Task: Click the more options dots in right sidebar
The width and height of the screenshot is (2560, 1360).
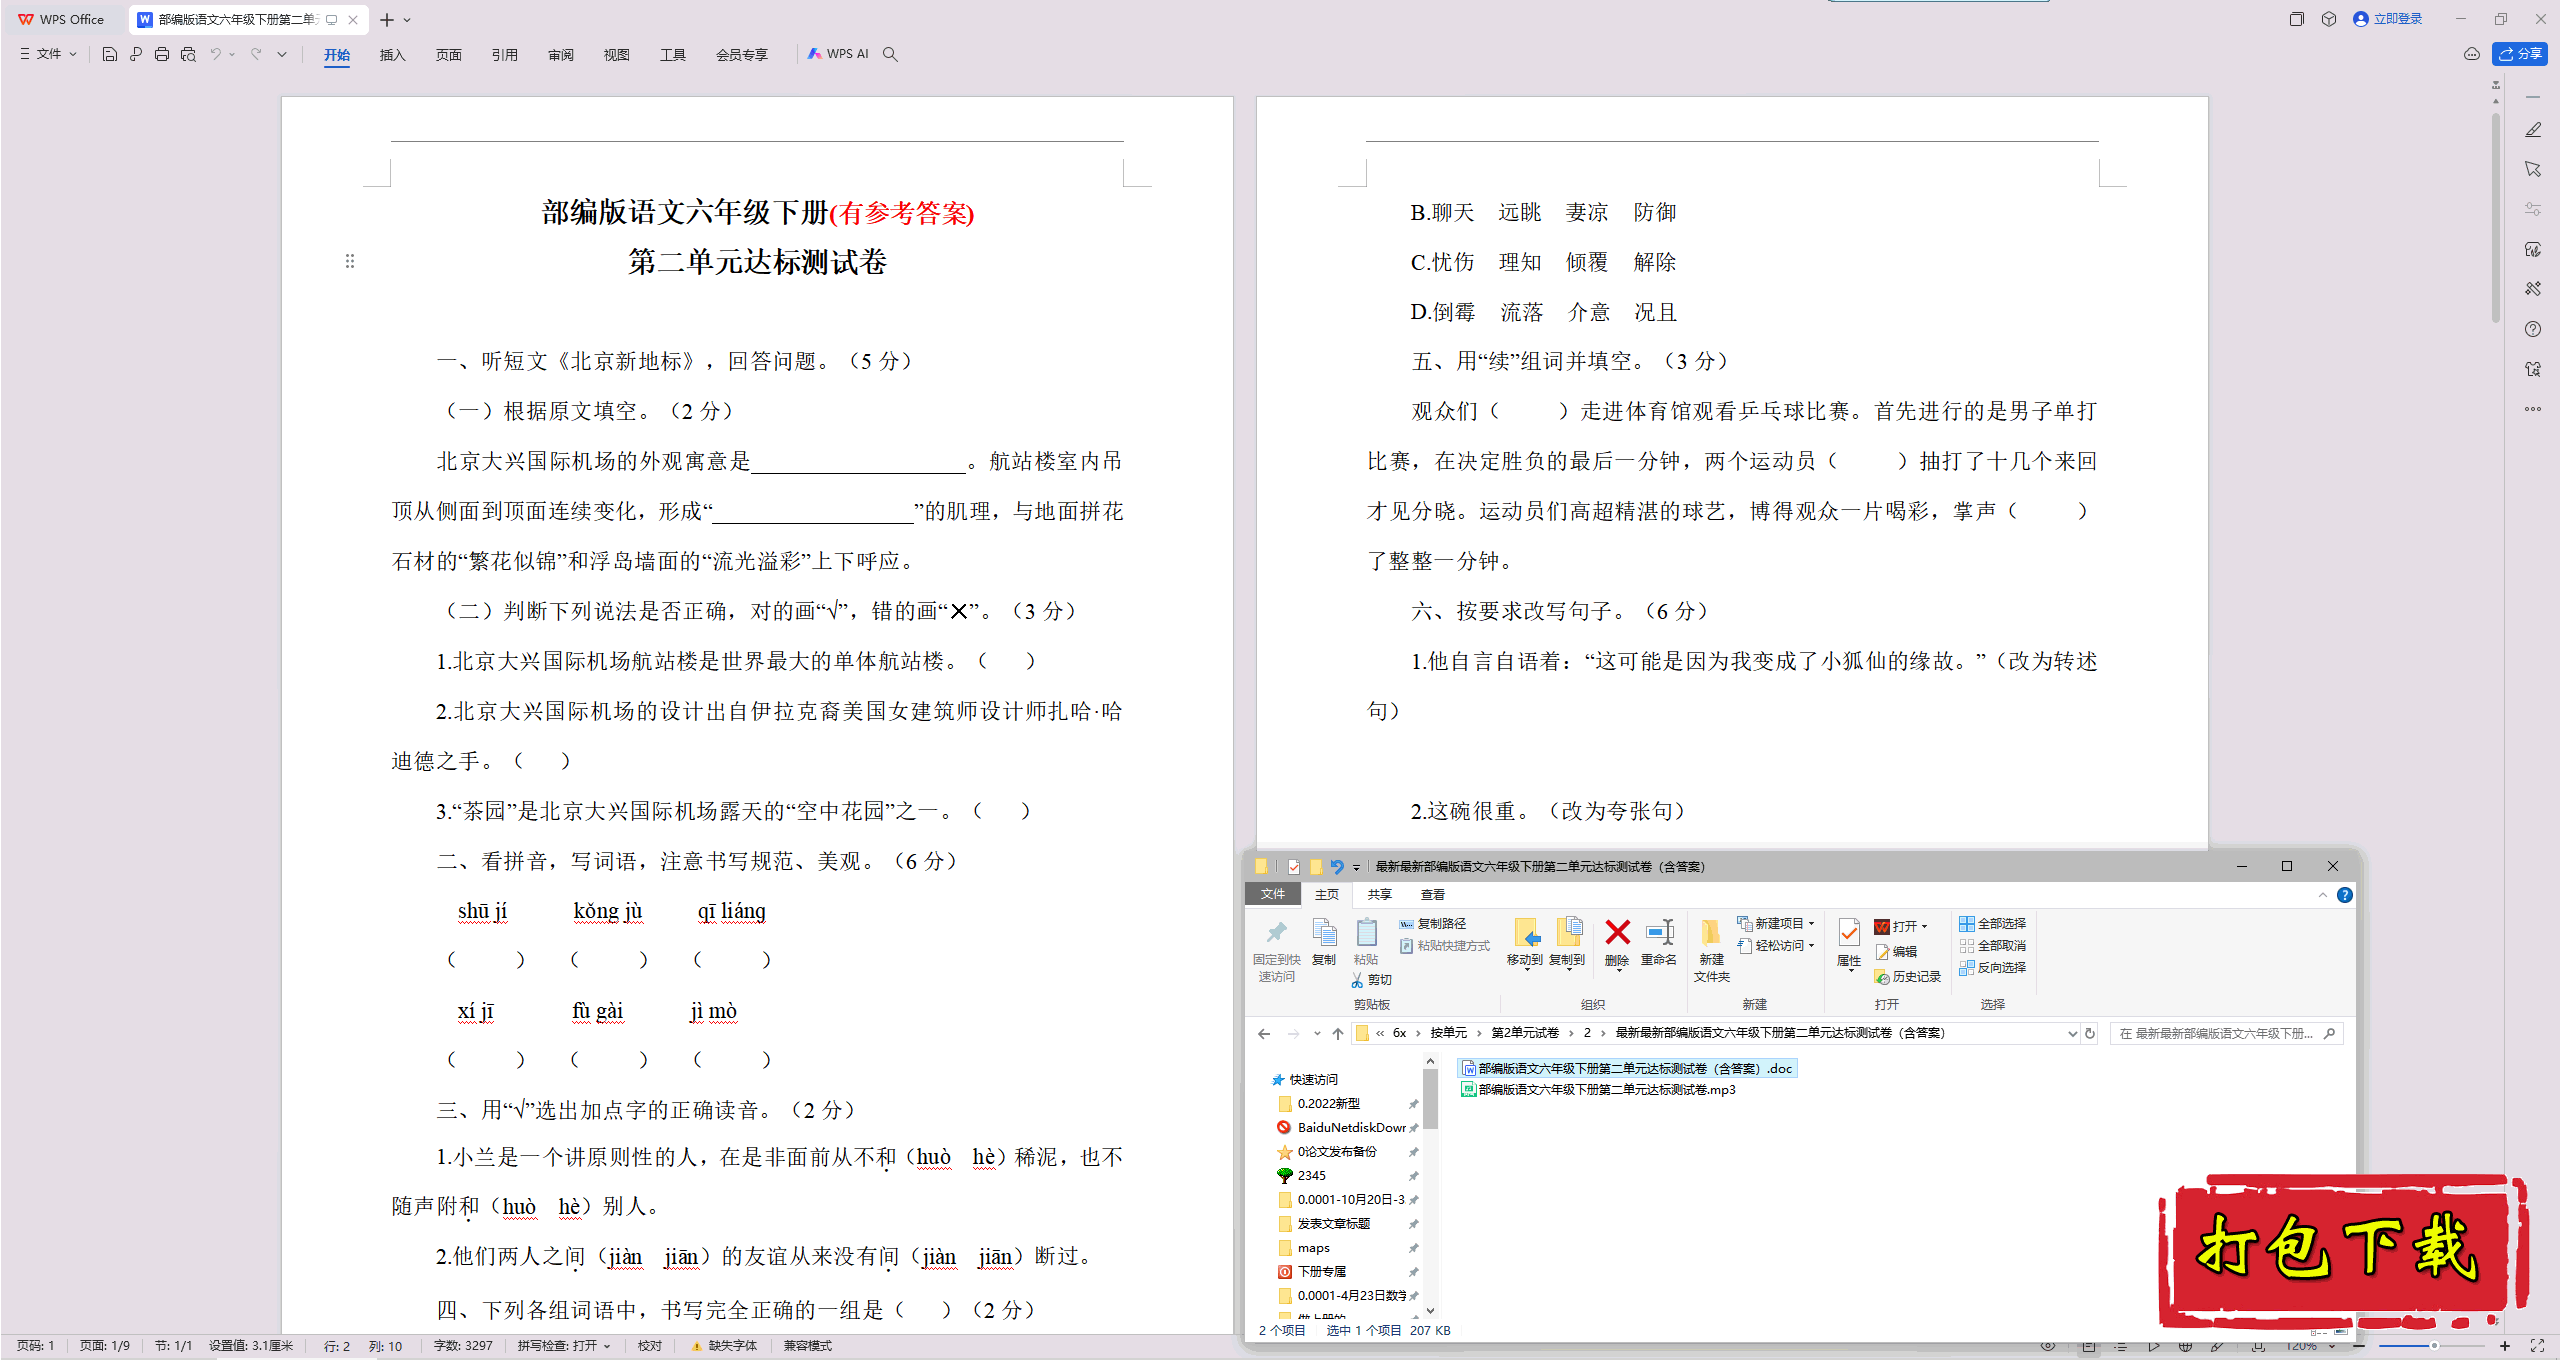Action: 2533,409
